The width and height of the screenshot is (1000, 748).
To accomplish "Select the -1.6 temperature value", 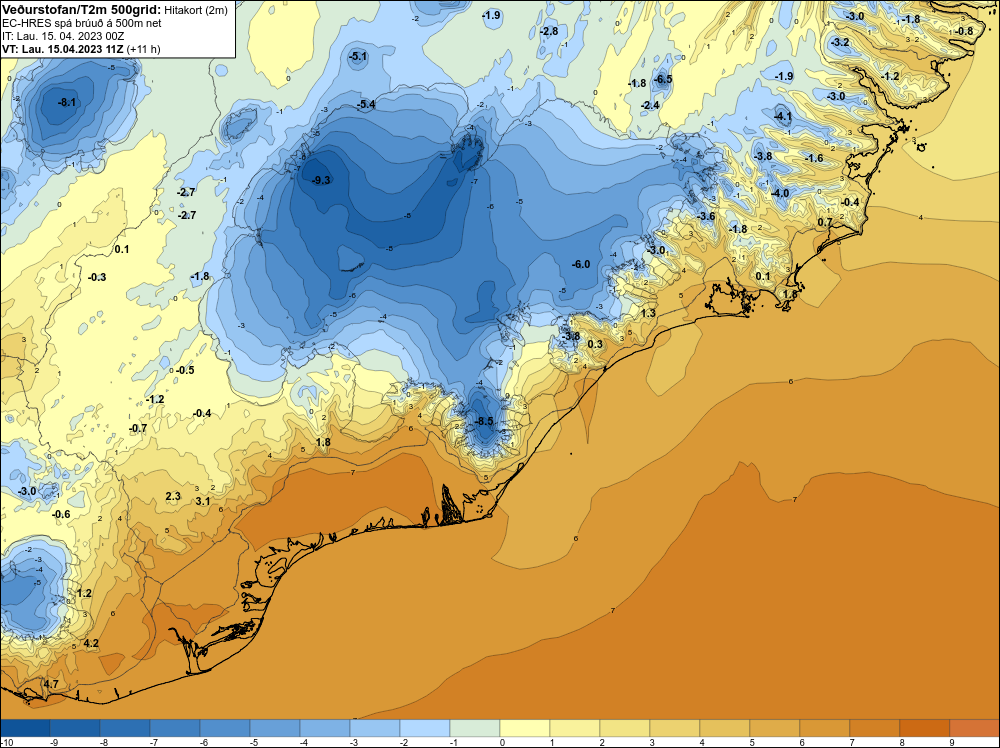I will coord(814,158).
